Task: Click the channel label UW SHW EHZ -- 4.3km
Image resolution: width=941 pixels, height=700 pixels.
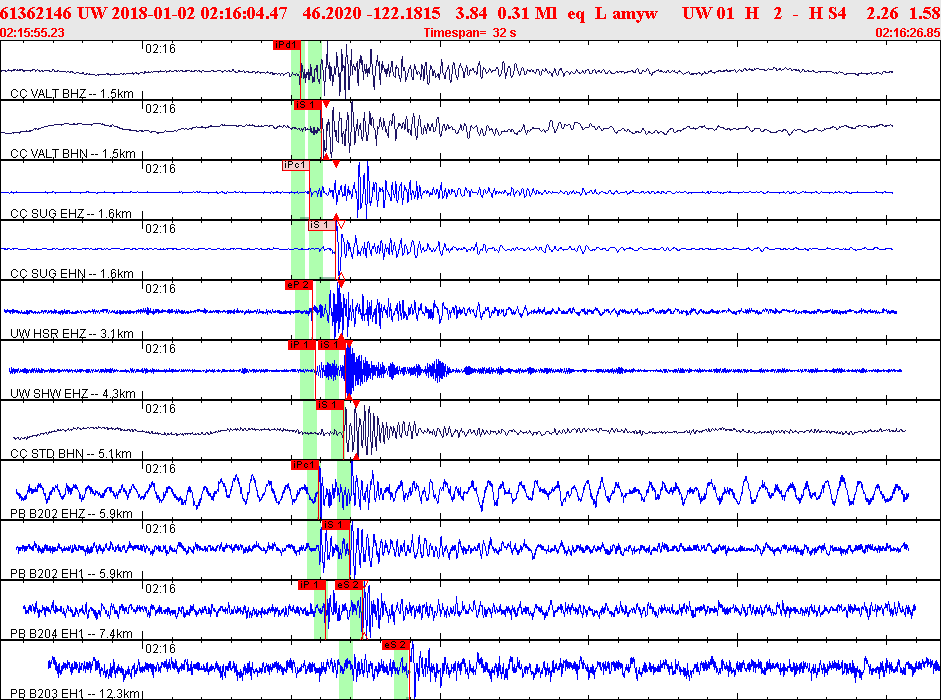Action: (73, 394)
